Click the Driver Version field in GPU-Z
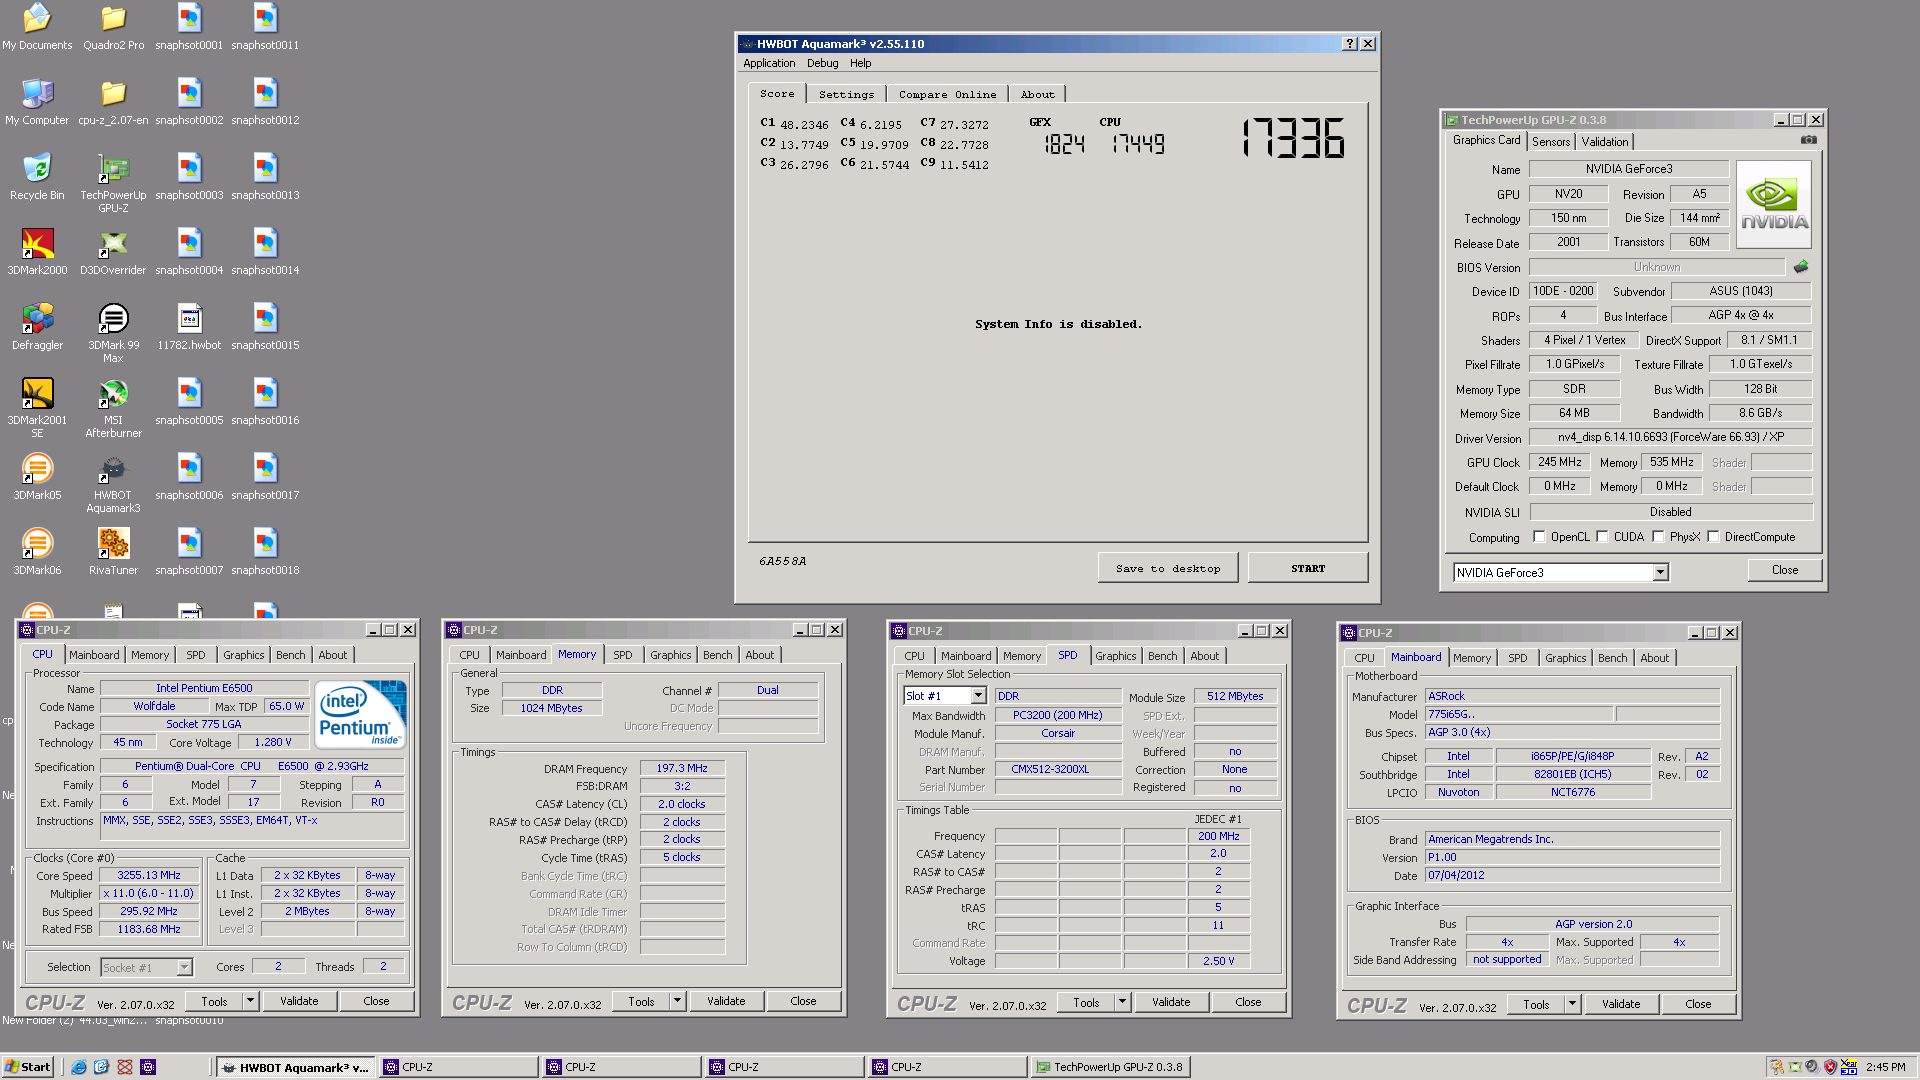1920x1080 pixels. (x=1670, y=437)
